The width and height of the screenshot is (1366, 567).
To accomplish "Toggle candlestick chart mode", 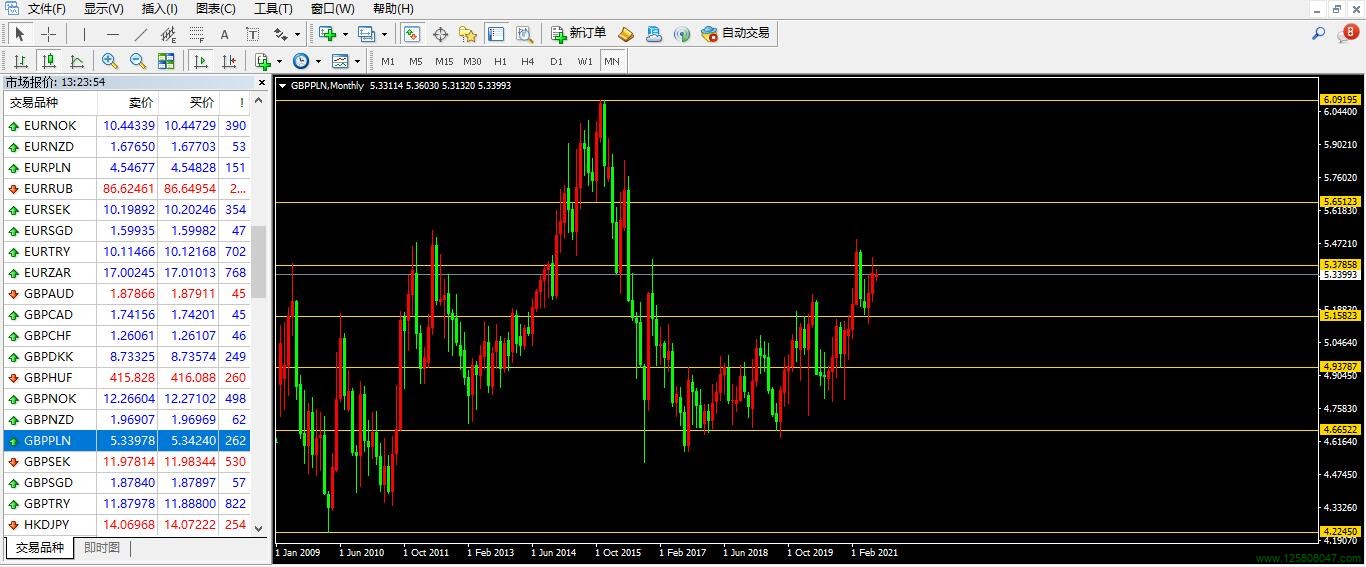I will pyautogui.click(x=48, y=61).
